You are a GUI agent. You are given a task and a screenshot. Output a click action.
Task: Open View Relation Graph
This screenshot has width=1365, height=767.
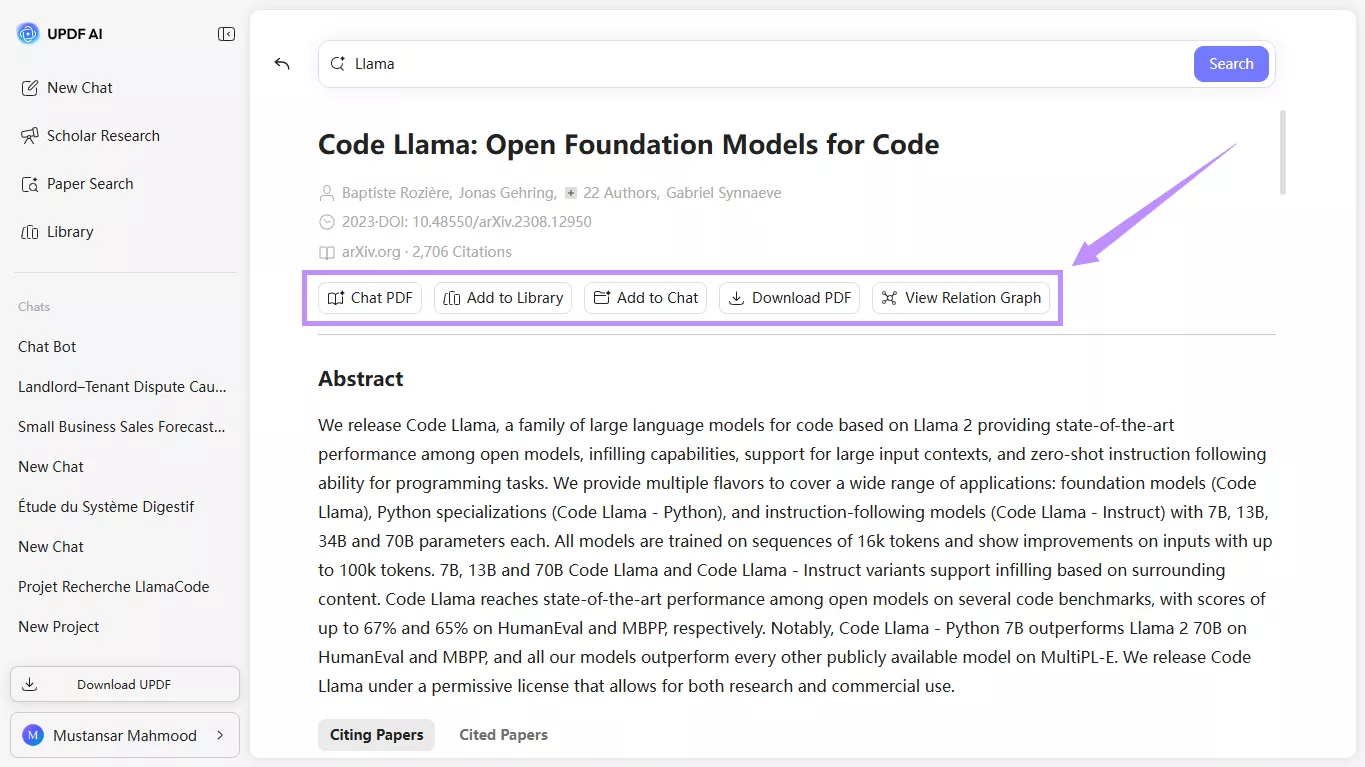[x=961, y=298]
